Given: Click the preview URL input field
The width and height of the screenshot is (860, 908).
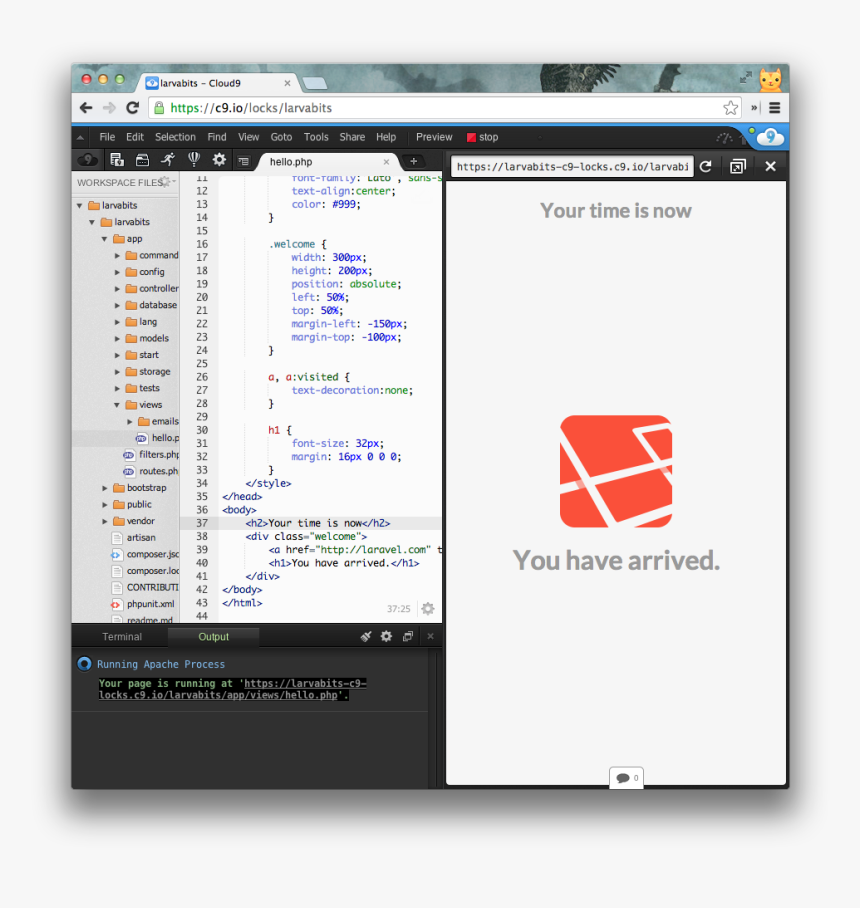Looking at the screenshot, I should point(572,167).
